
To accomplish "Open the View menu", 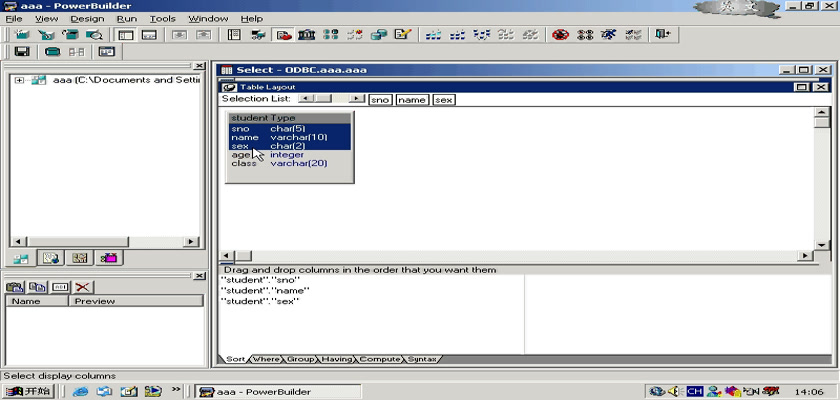I will 47,19.
